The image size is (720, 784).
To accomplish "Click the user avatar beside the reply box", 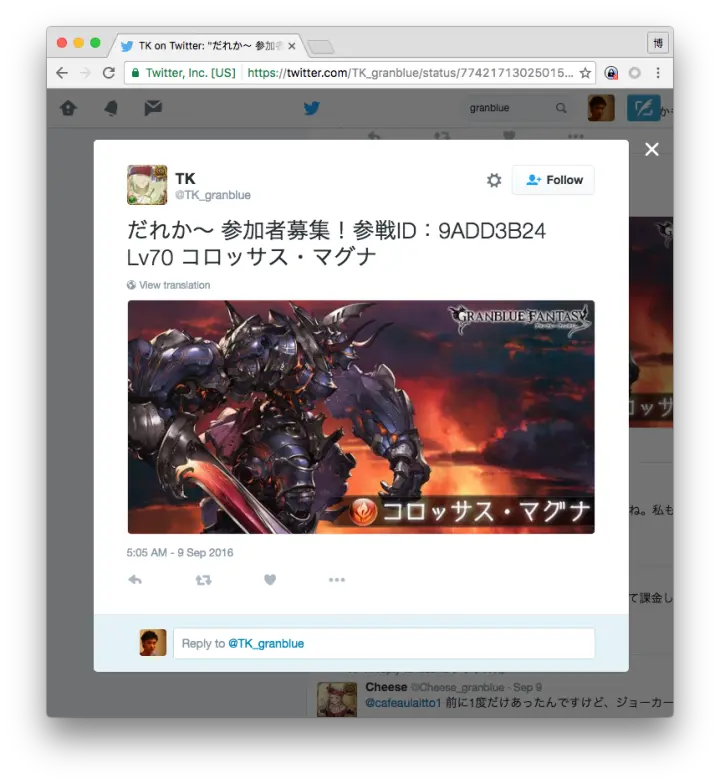I will 153,642.
